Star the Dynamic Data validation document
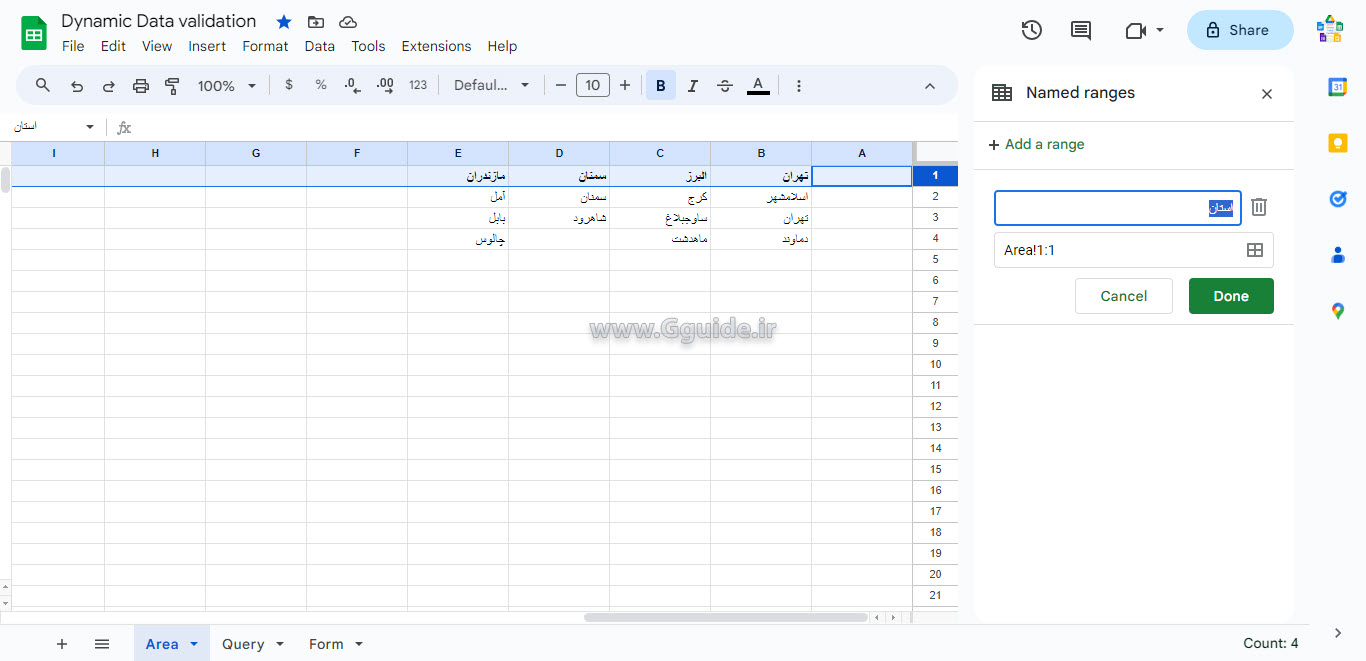1366x661 pixels. 284,22
